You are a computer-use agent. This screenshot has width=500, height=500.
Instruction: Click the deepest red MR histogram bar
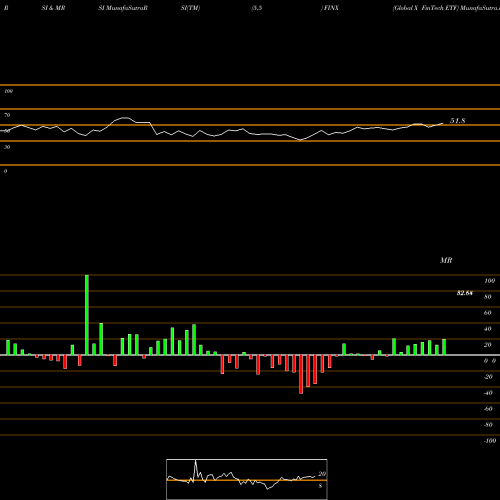pos(301,374)
